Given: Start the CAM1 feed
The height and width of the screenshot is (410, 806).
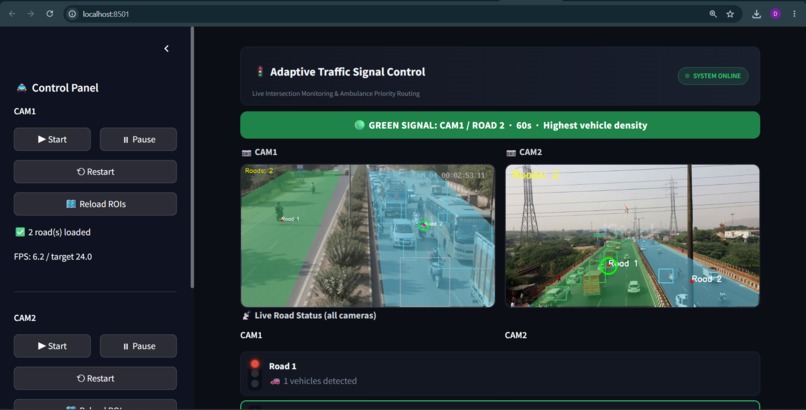Looking at the screenshot, I should coord(52,139).
